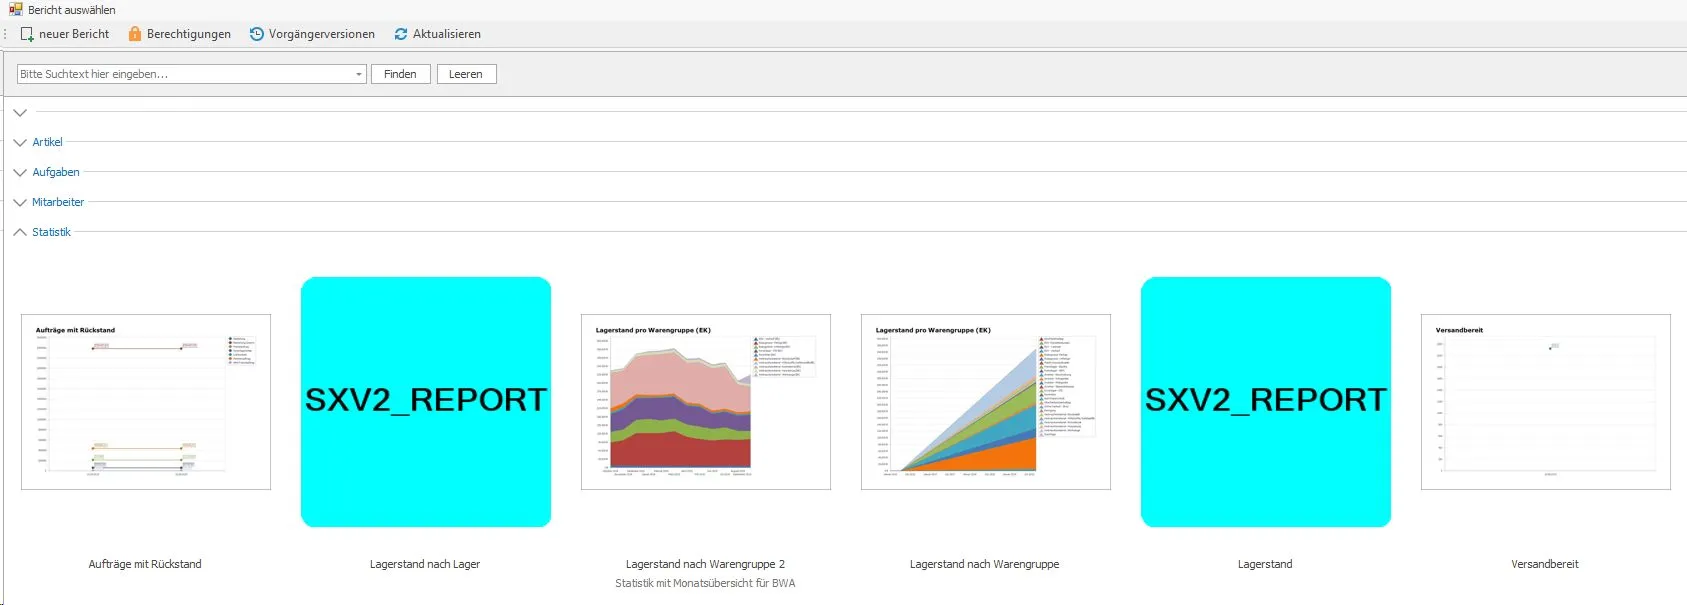Click the Bericht auswählen window icon
Viewport: 1687px width, 605px height.
[x=16, y=9]
